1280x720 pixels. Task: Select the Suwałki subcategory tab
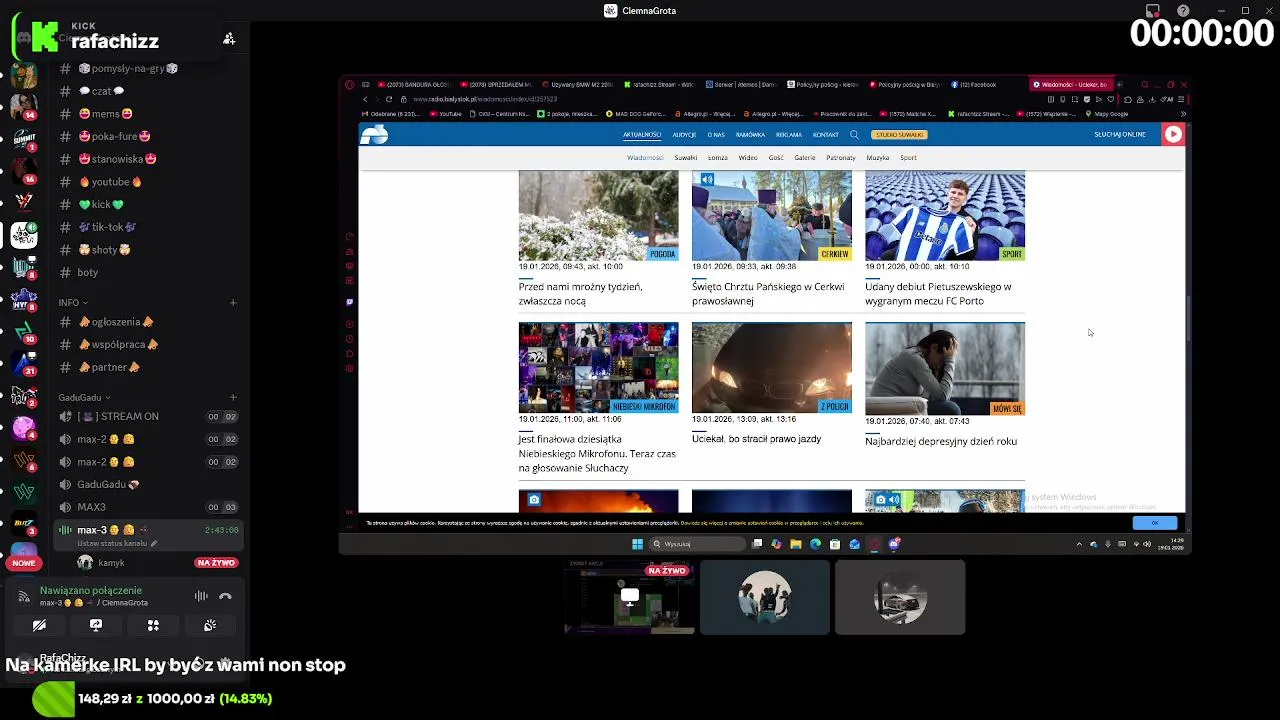click(685, 158)
